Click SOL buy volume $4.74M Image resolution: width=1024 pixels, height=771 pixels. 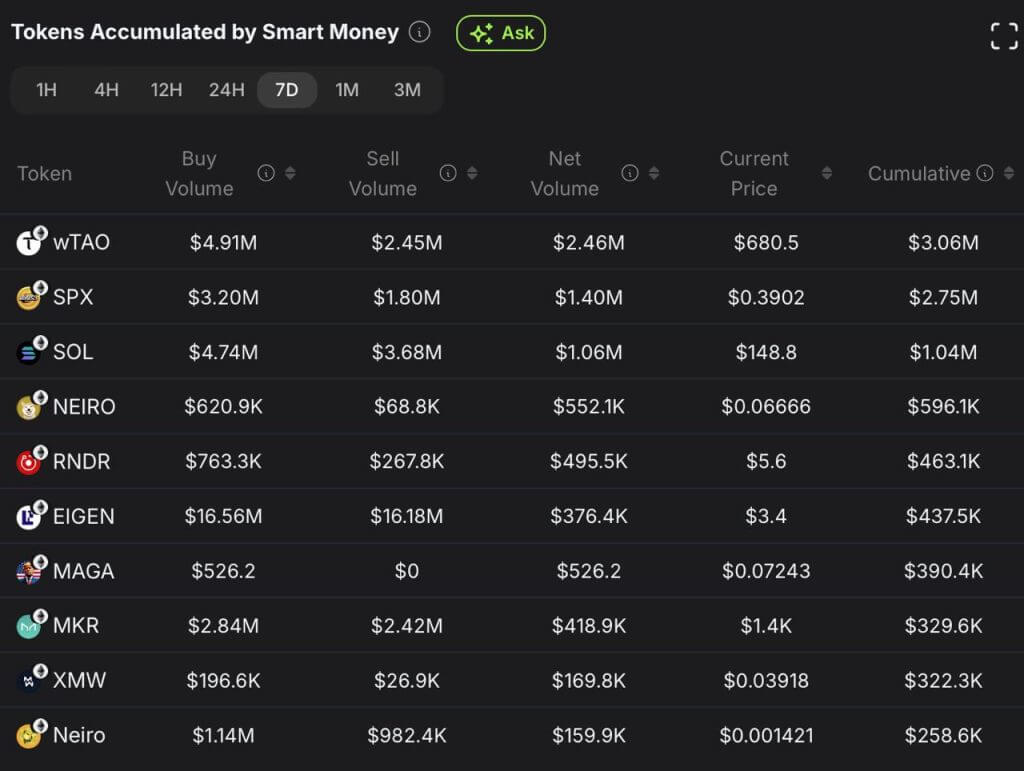click(223, 353)
